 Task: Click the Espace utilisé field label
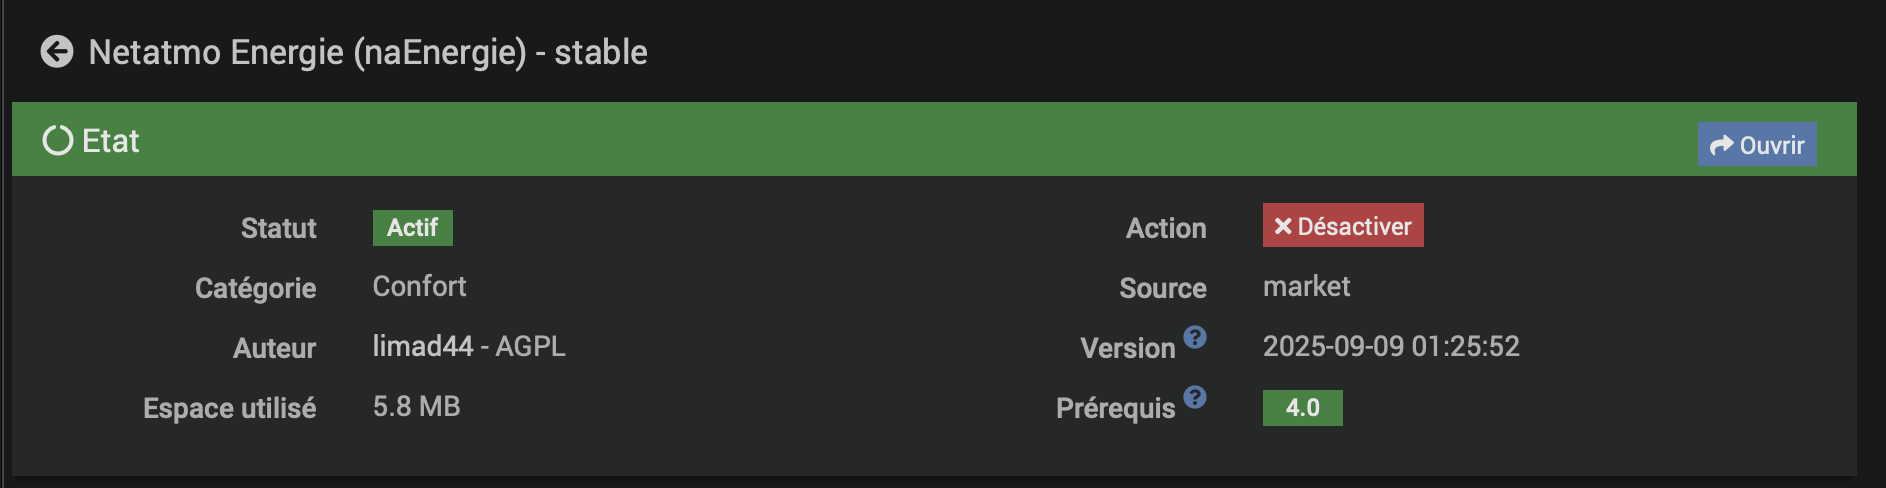(x=229, y=408)
